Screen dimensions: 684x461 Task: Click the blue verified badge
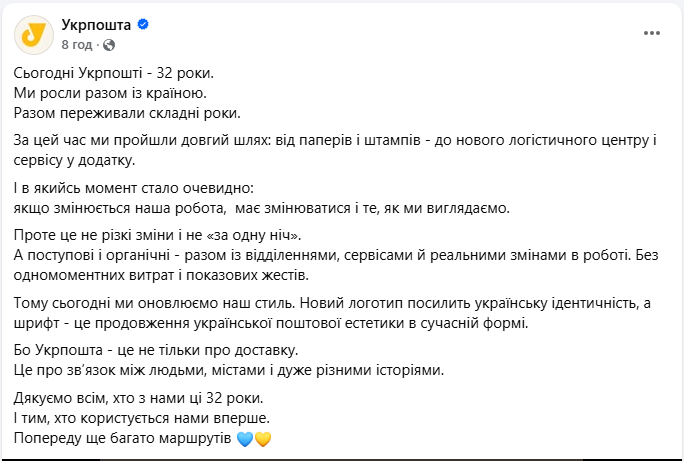click(143, 24)
